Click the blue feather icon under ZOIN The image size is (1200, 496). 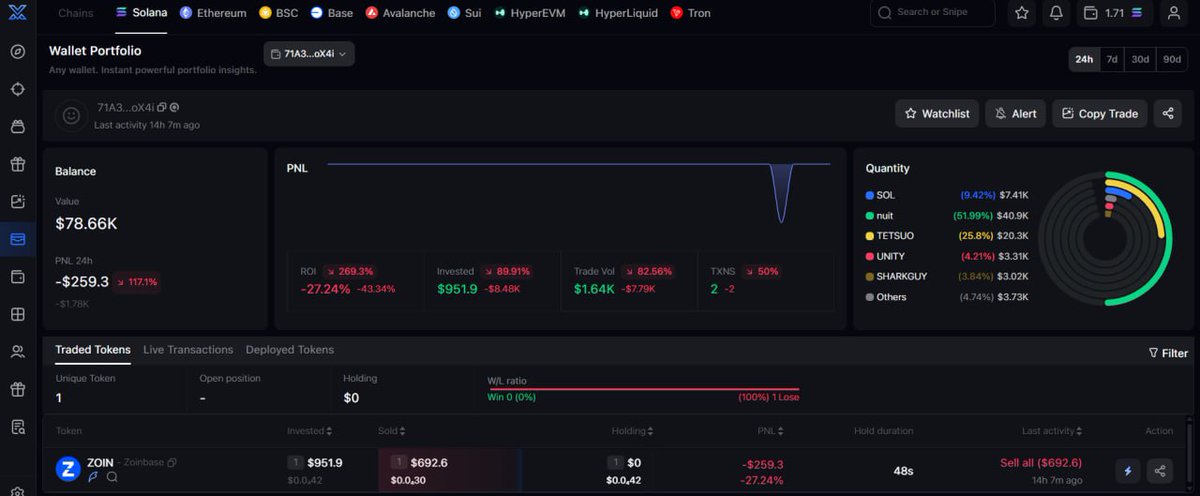(x=93, y=477)
